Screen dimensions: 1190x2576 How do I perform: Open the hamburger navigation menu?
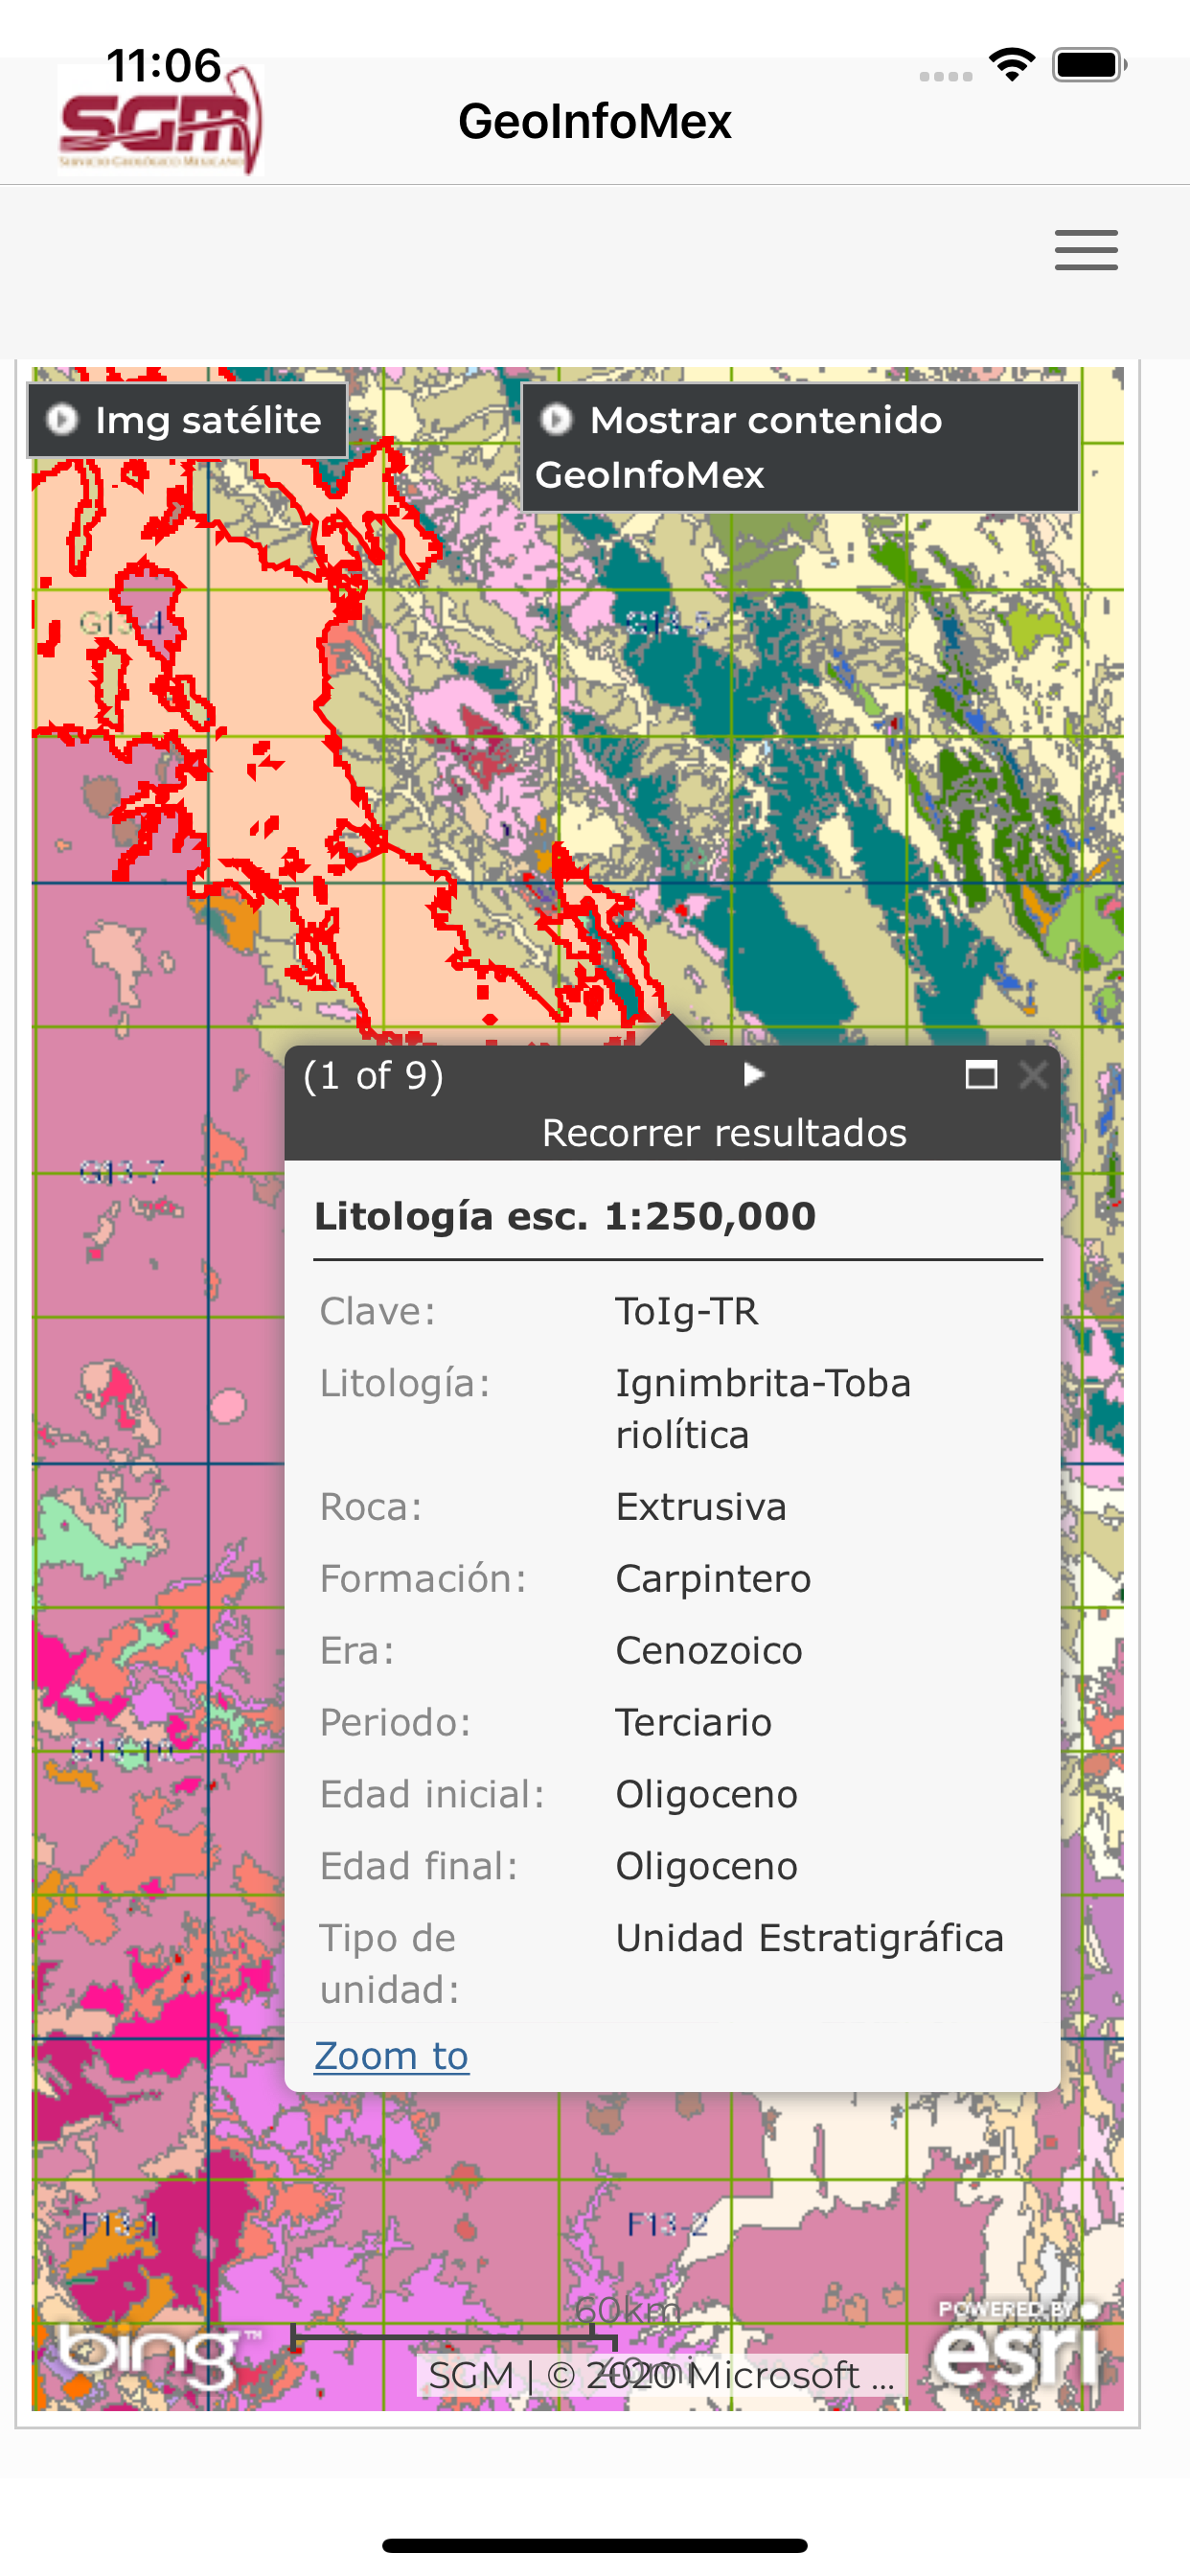point(1086,250)
